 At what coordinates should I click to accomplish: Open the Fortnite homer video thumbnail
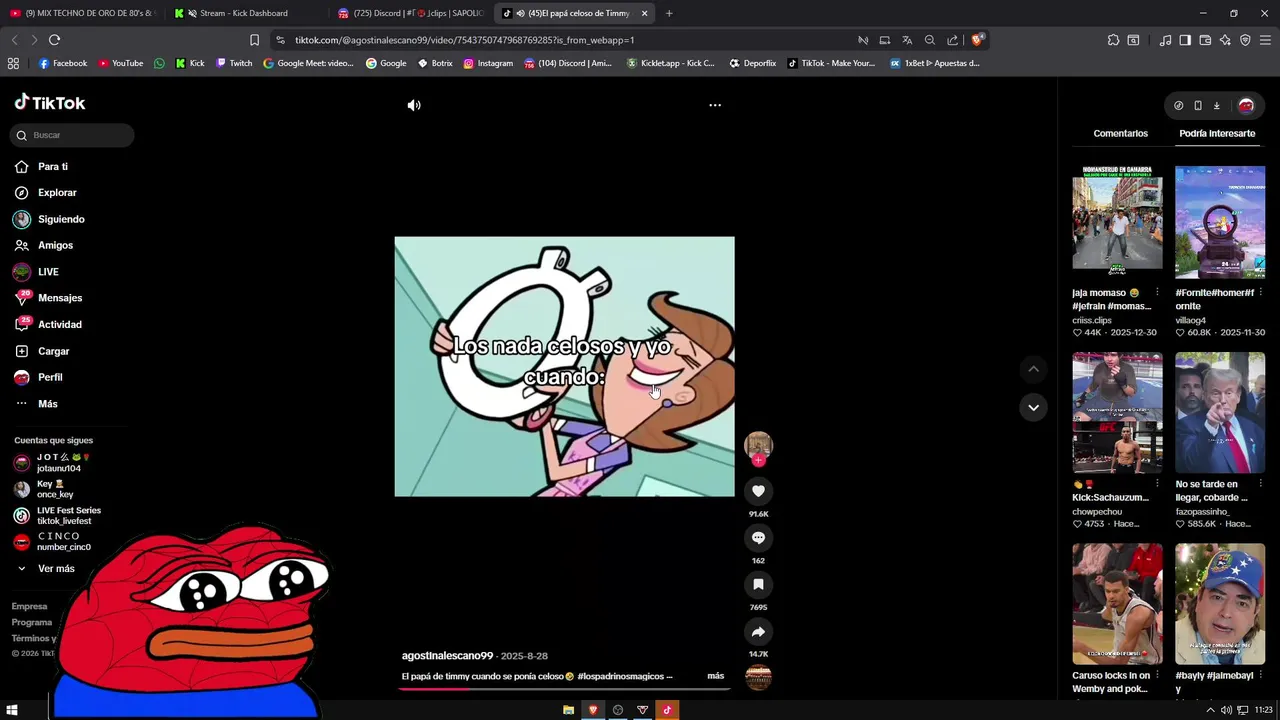(1220, 222)
